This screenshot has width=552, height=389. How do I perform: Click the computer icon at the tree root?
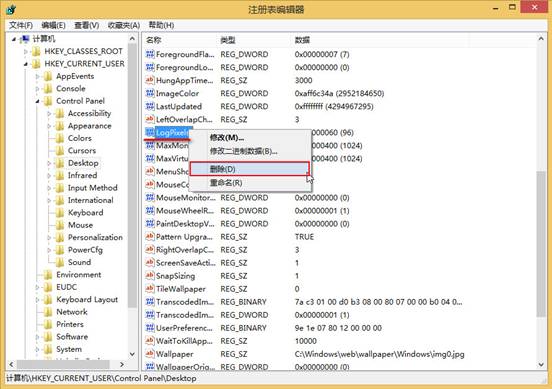coord(25,39)
